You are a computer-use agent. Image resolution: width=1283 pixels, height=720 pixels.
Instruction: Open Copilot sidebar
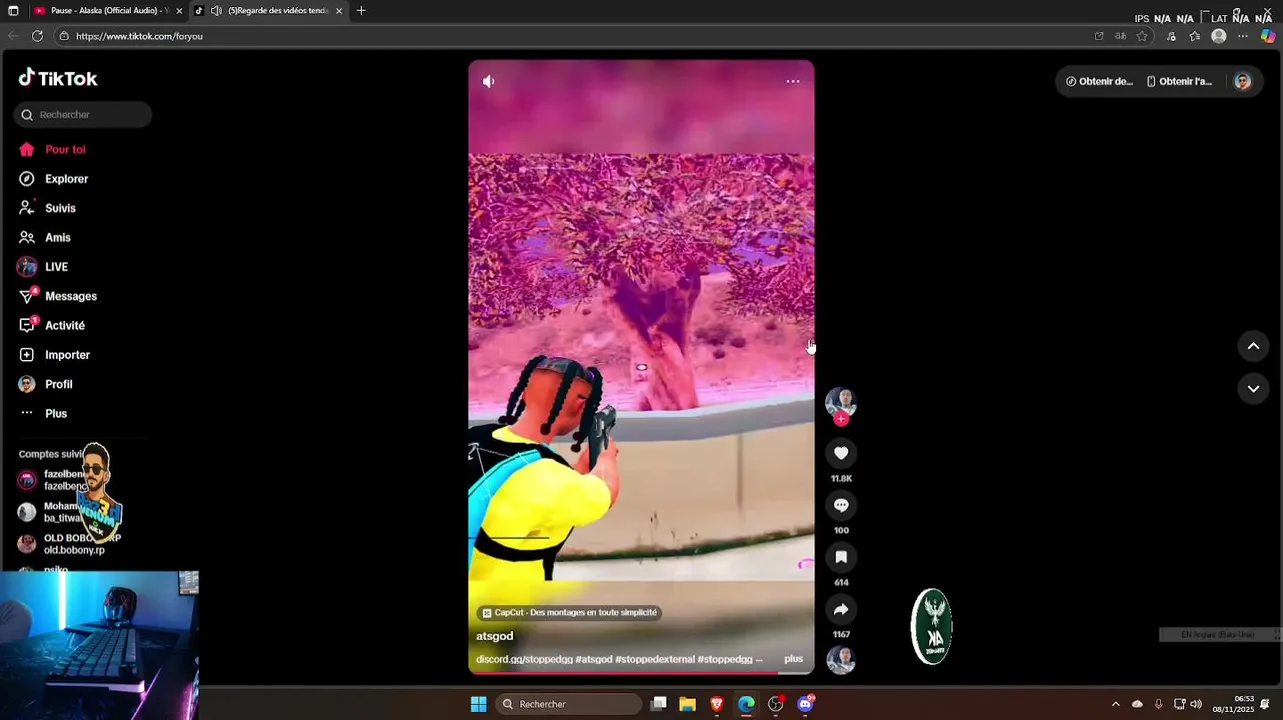[1268, 36]
